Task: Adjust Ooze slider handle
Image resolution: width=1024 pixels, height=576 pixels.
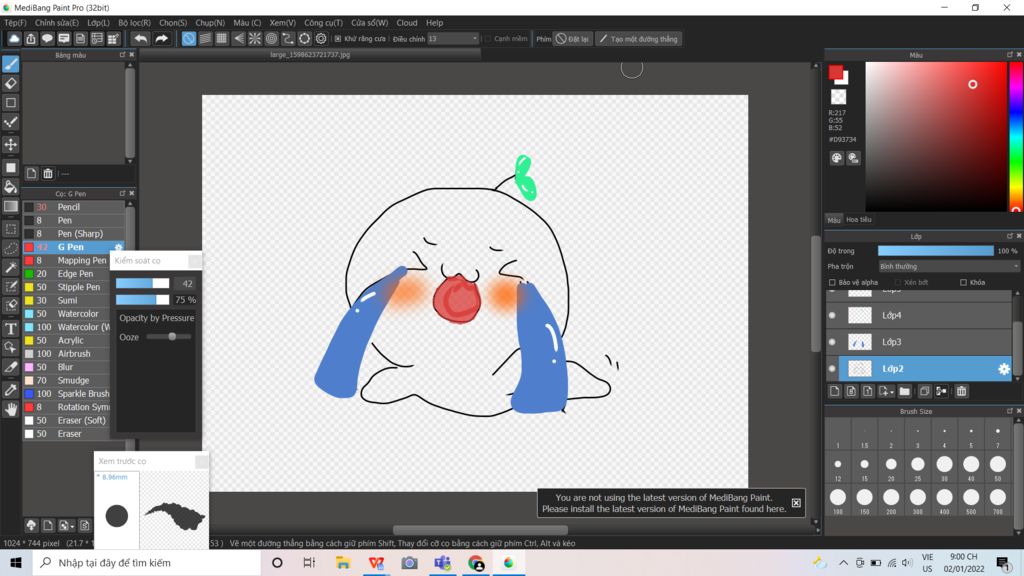Action: click(x=172, y=337)
